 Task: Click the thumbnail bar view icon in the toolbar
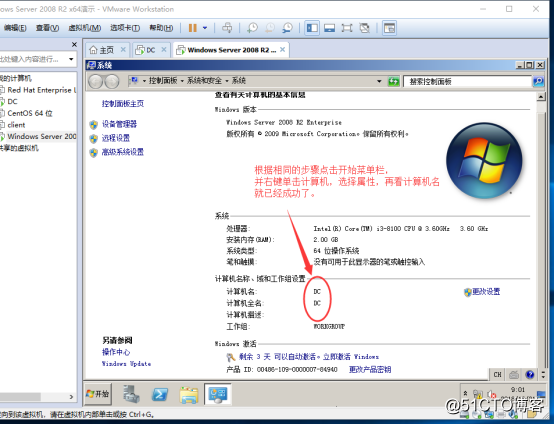pyautogui.click(x=389, y=28)
